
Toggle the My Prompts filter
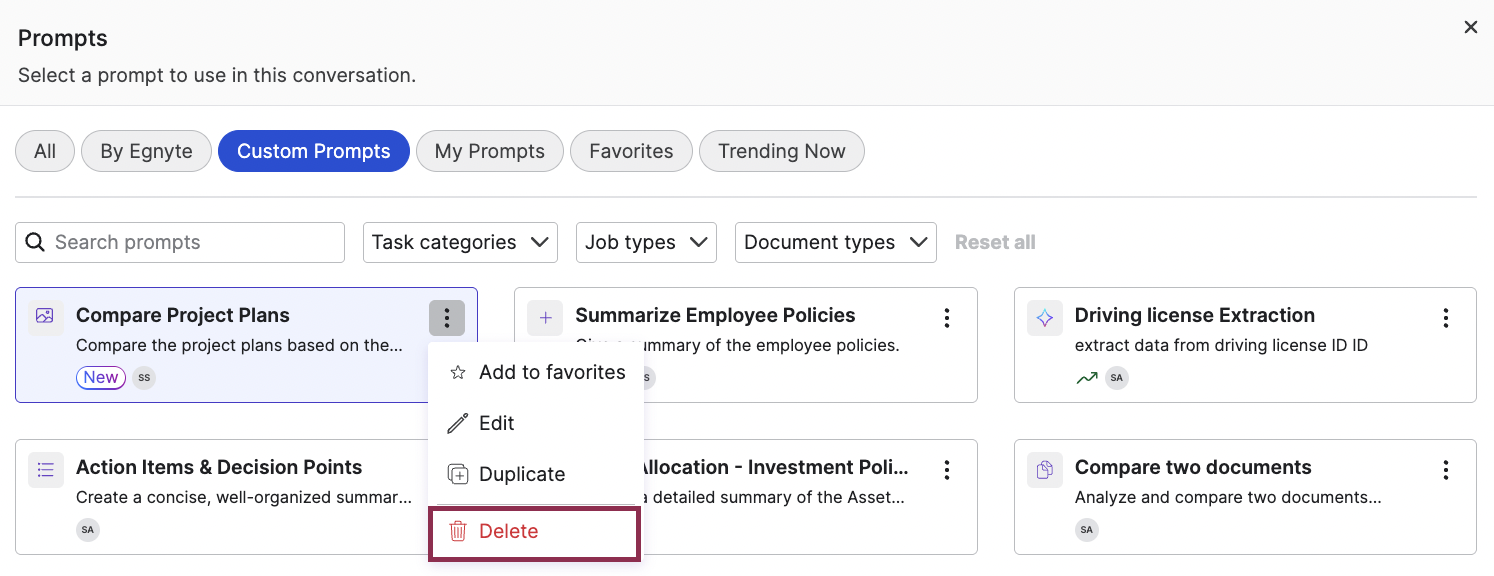[x=489, y=151]
